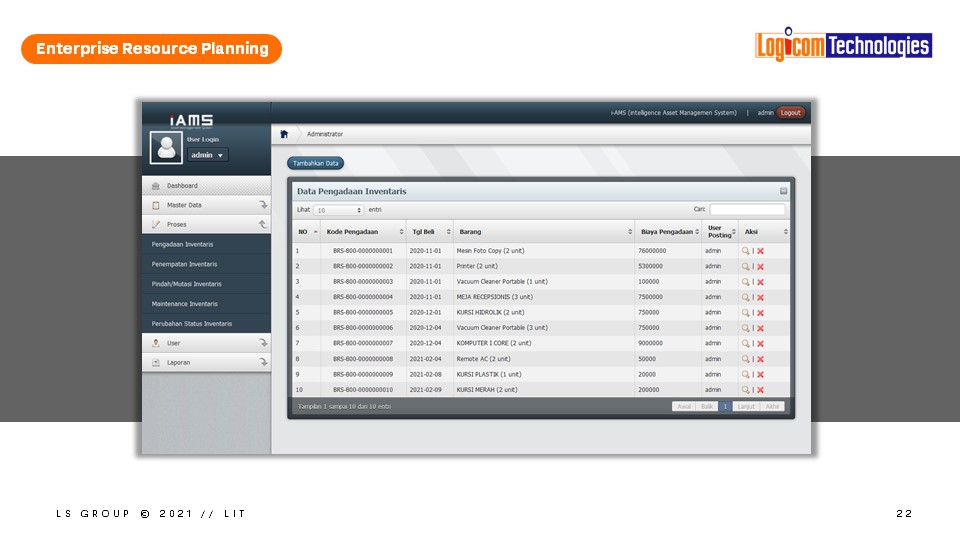Select Penempatan Inventaris in sidebar
This screenshot has height=540, width=960.
tap(185, 264)
